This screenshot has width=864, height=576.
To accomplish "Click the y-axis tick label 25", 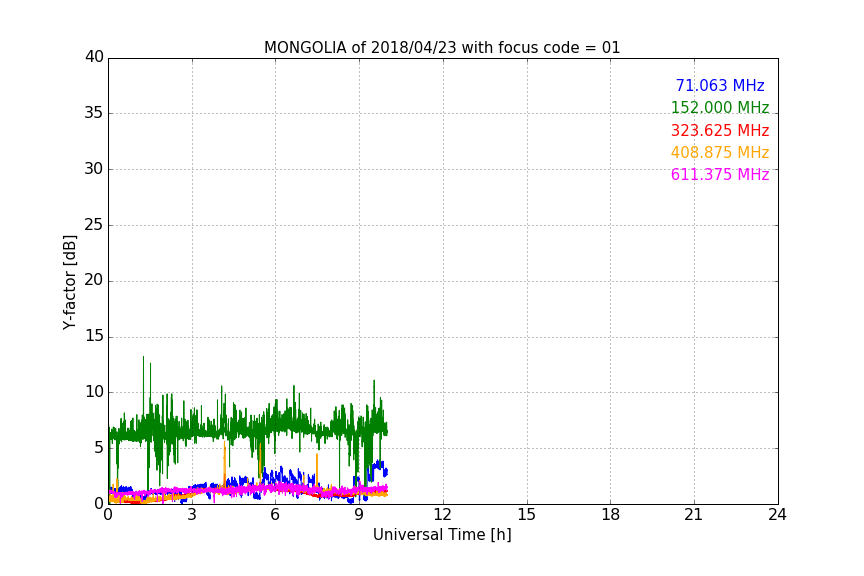I will pos(94,225).
